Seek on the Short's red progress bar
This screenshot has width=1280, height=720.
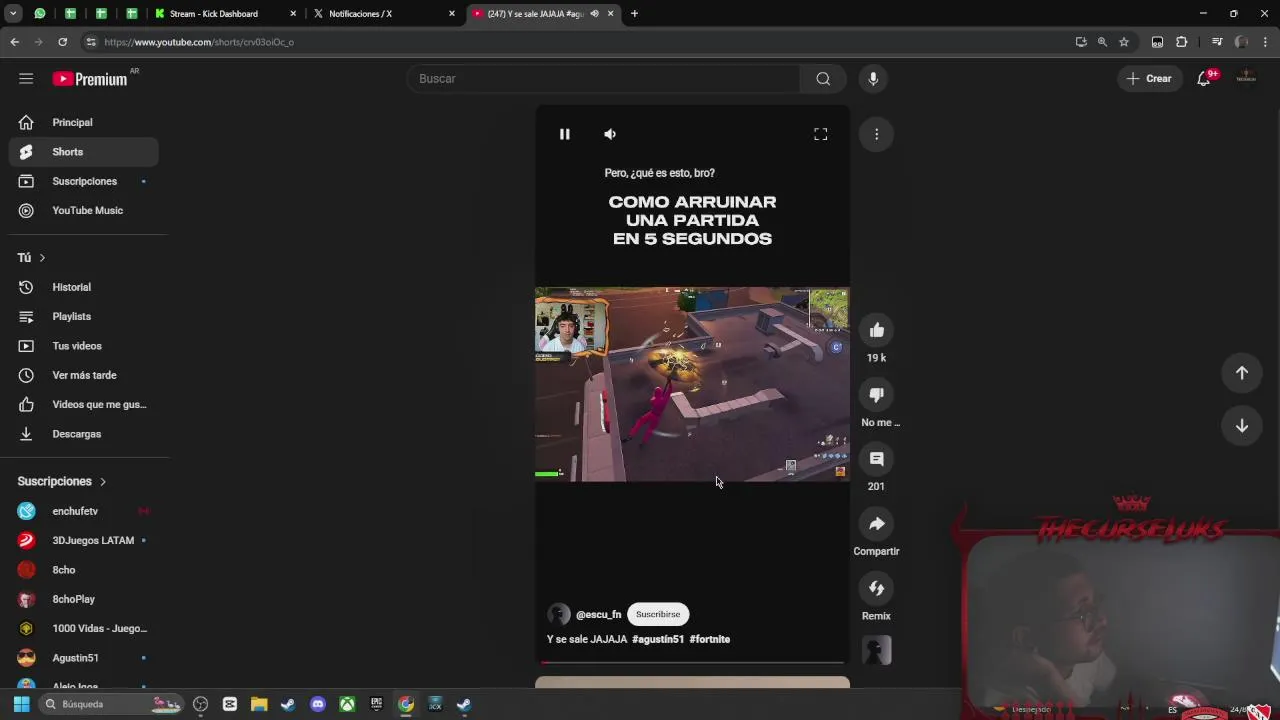coord(692,662)
